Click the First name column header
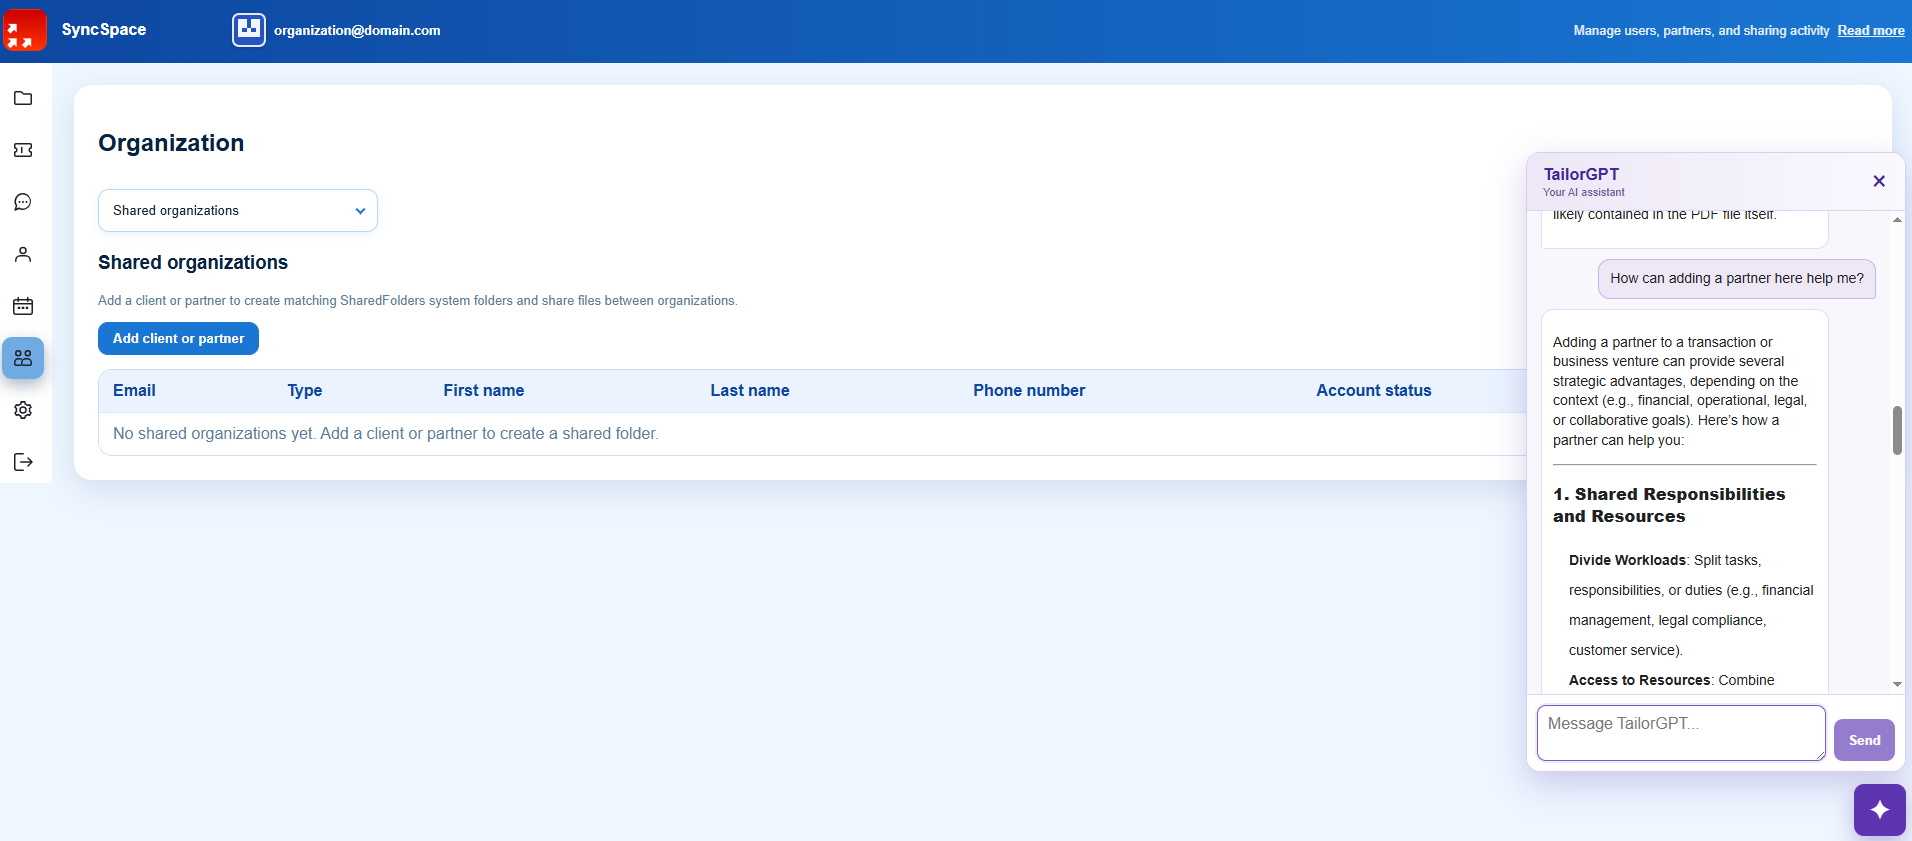The image size is (1912, 841). point(484,390)
